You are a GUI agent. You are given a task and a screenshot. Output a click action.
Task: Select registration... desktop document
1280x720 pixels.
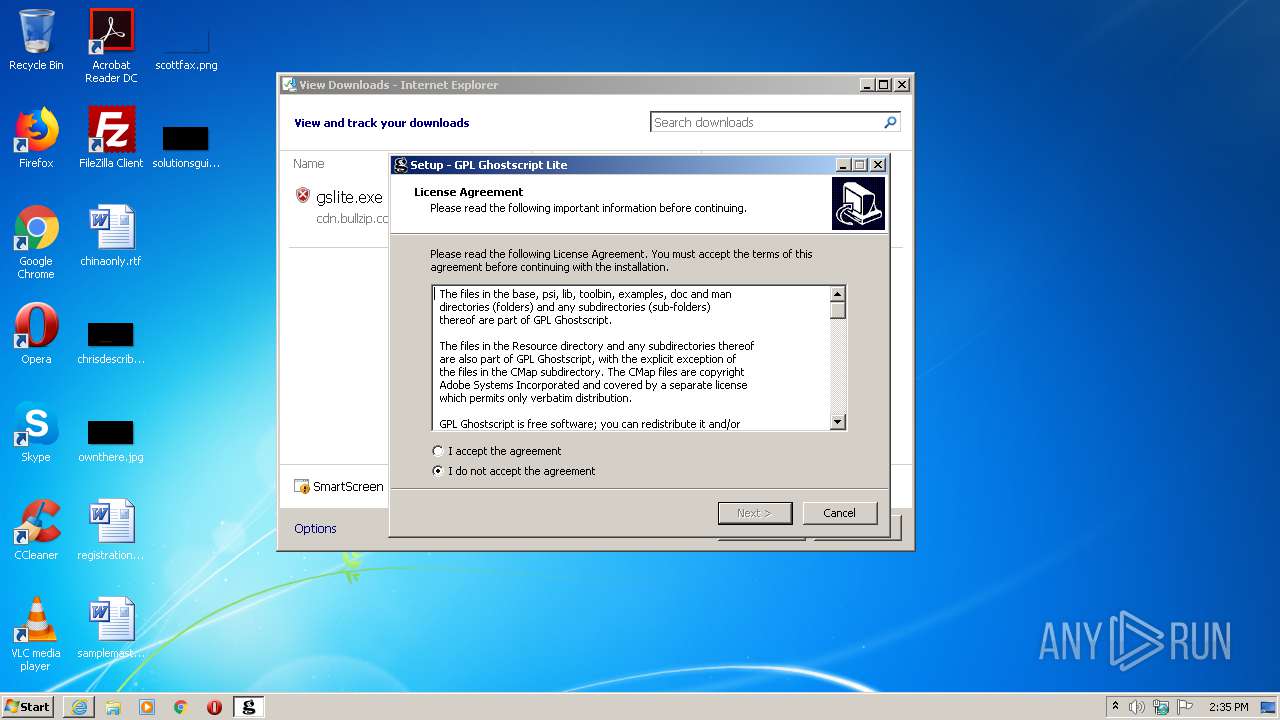click(111, 530)
